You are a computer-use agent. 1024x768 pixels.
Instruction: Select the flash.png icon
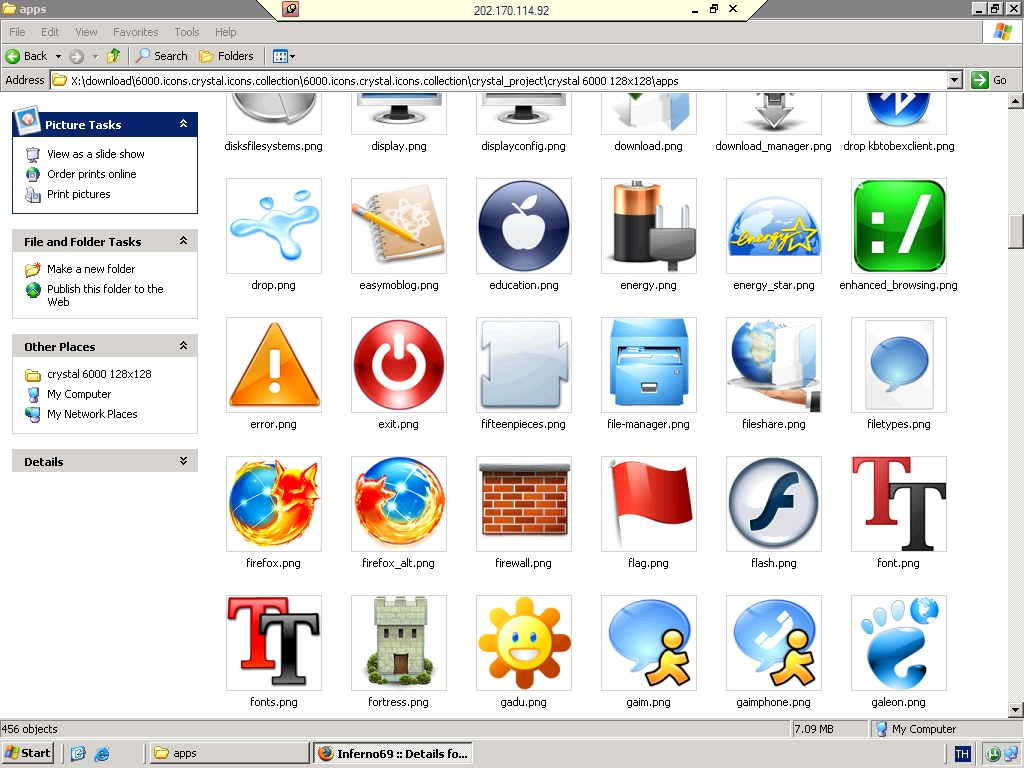774,504
